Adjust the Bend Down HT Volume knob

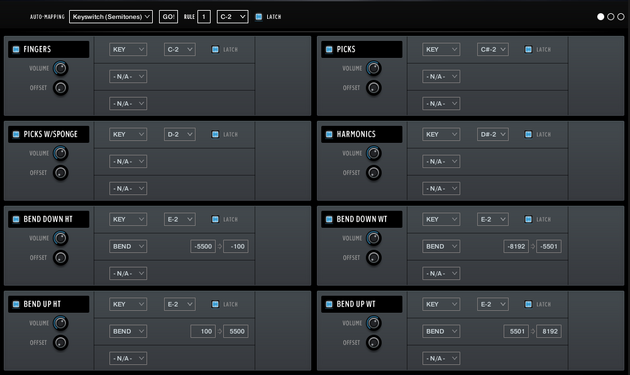tap(61, 238)
